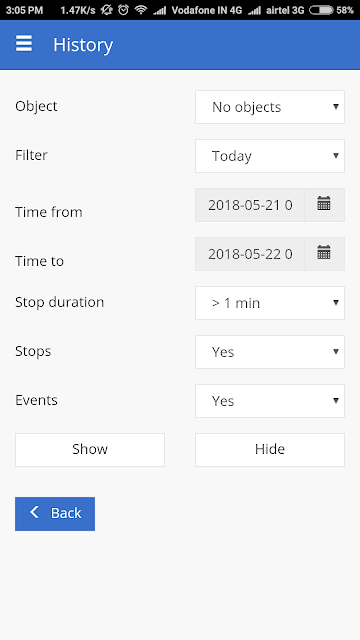Open calendar picker for Time to
360x640 pixels.
point(324,254)
